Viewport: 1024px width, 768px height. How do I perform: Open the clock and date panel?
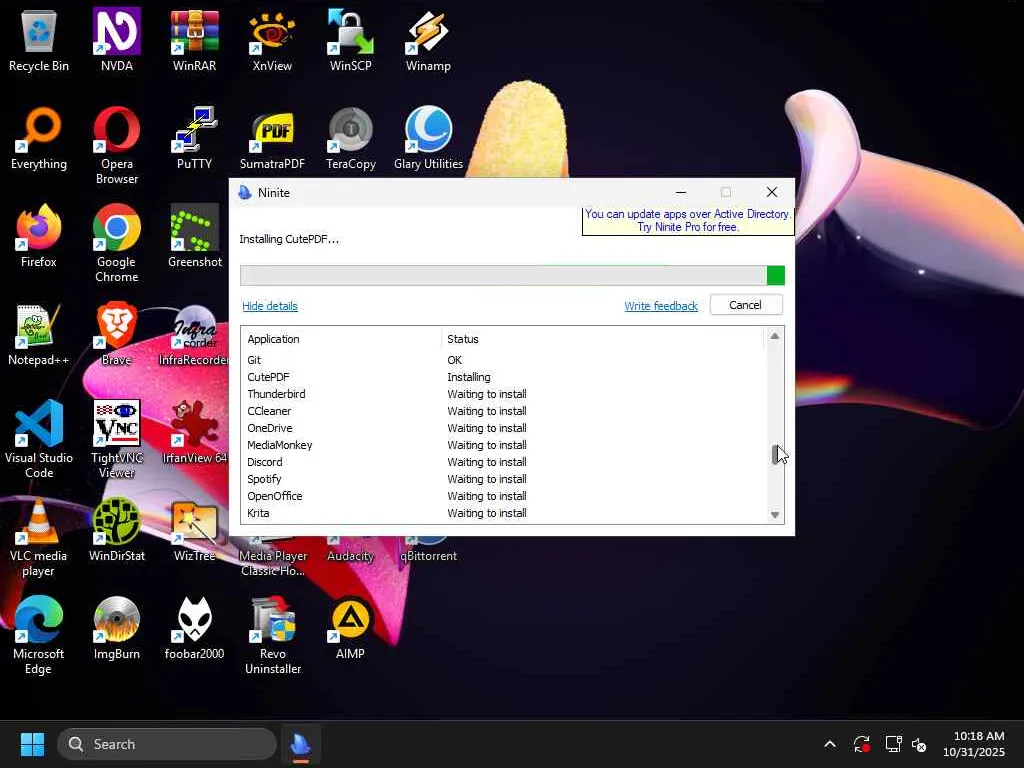974,744
